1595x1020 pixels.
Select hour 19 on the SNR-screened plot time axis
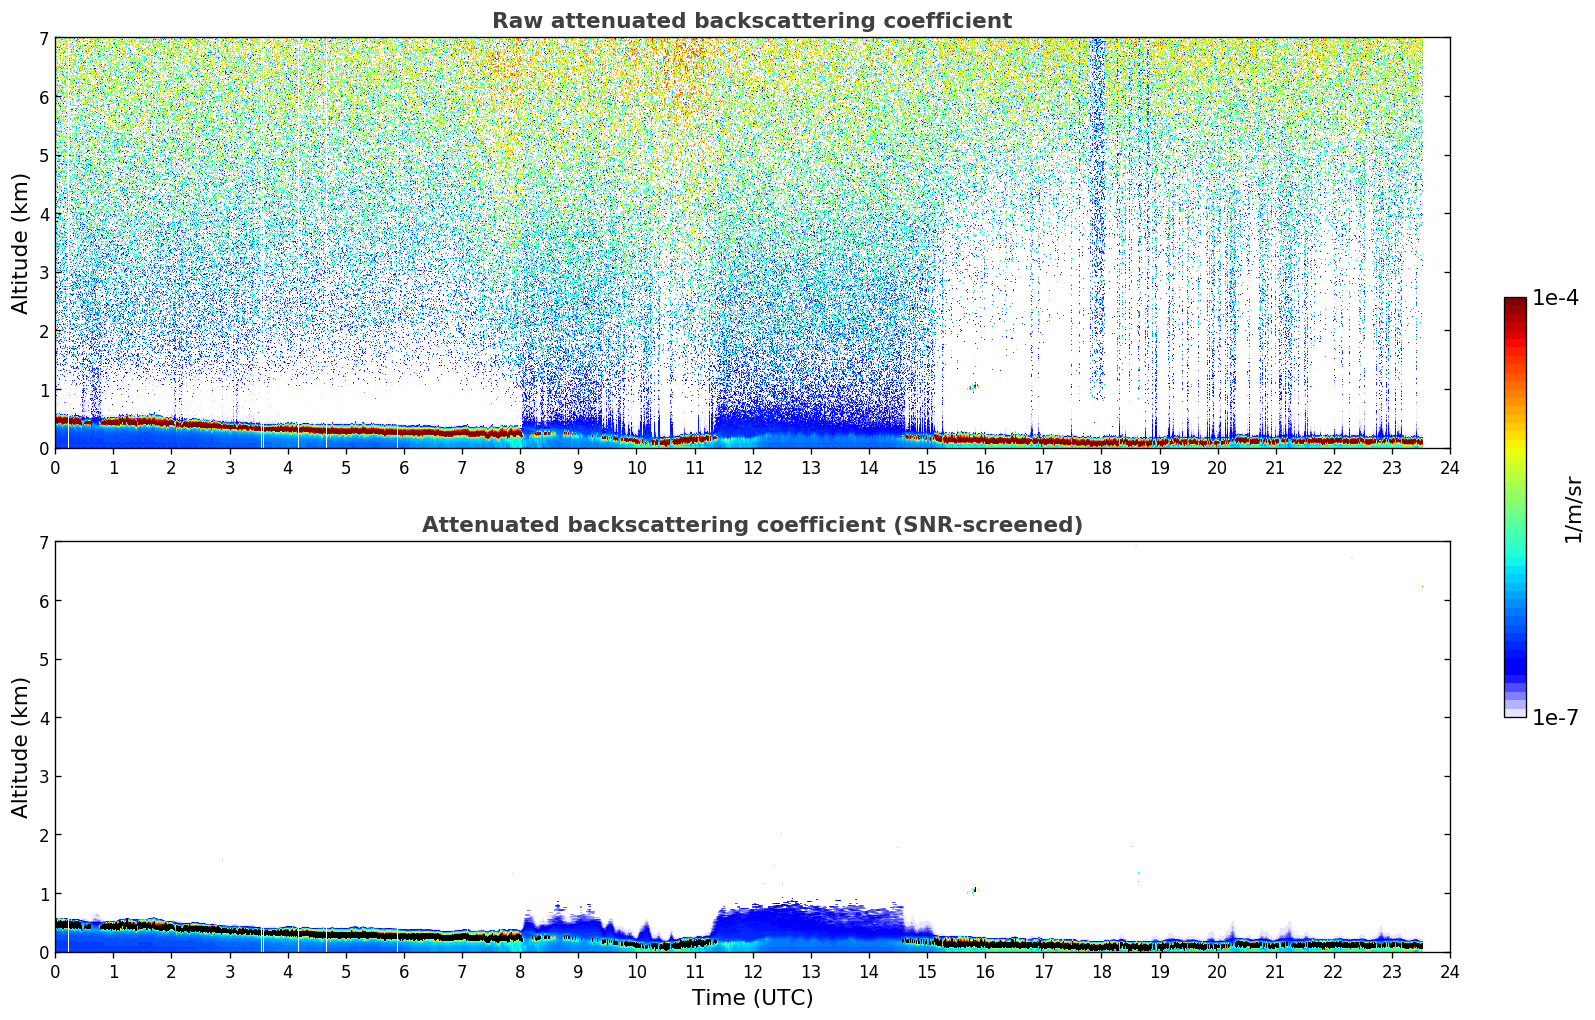(x=1159, y=971)
